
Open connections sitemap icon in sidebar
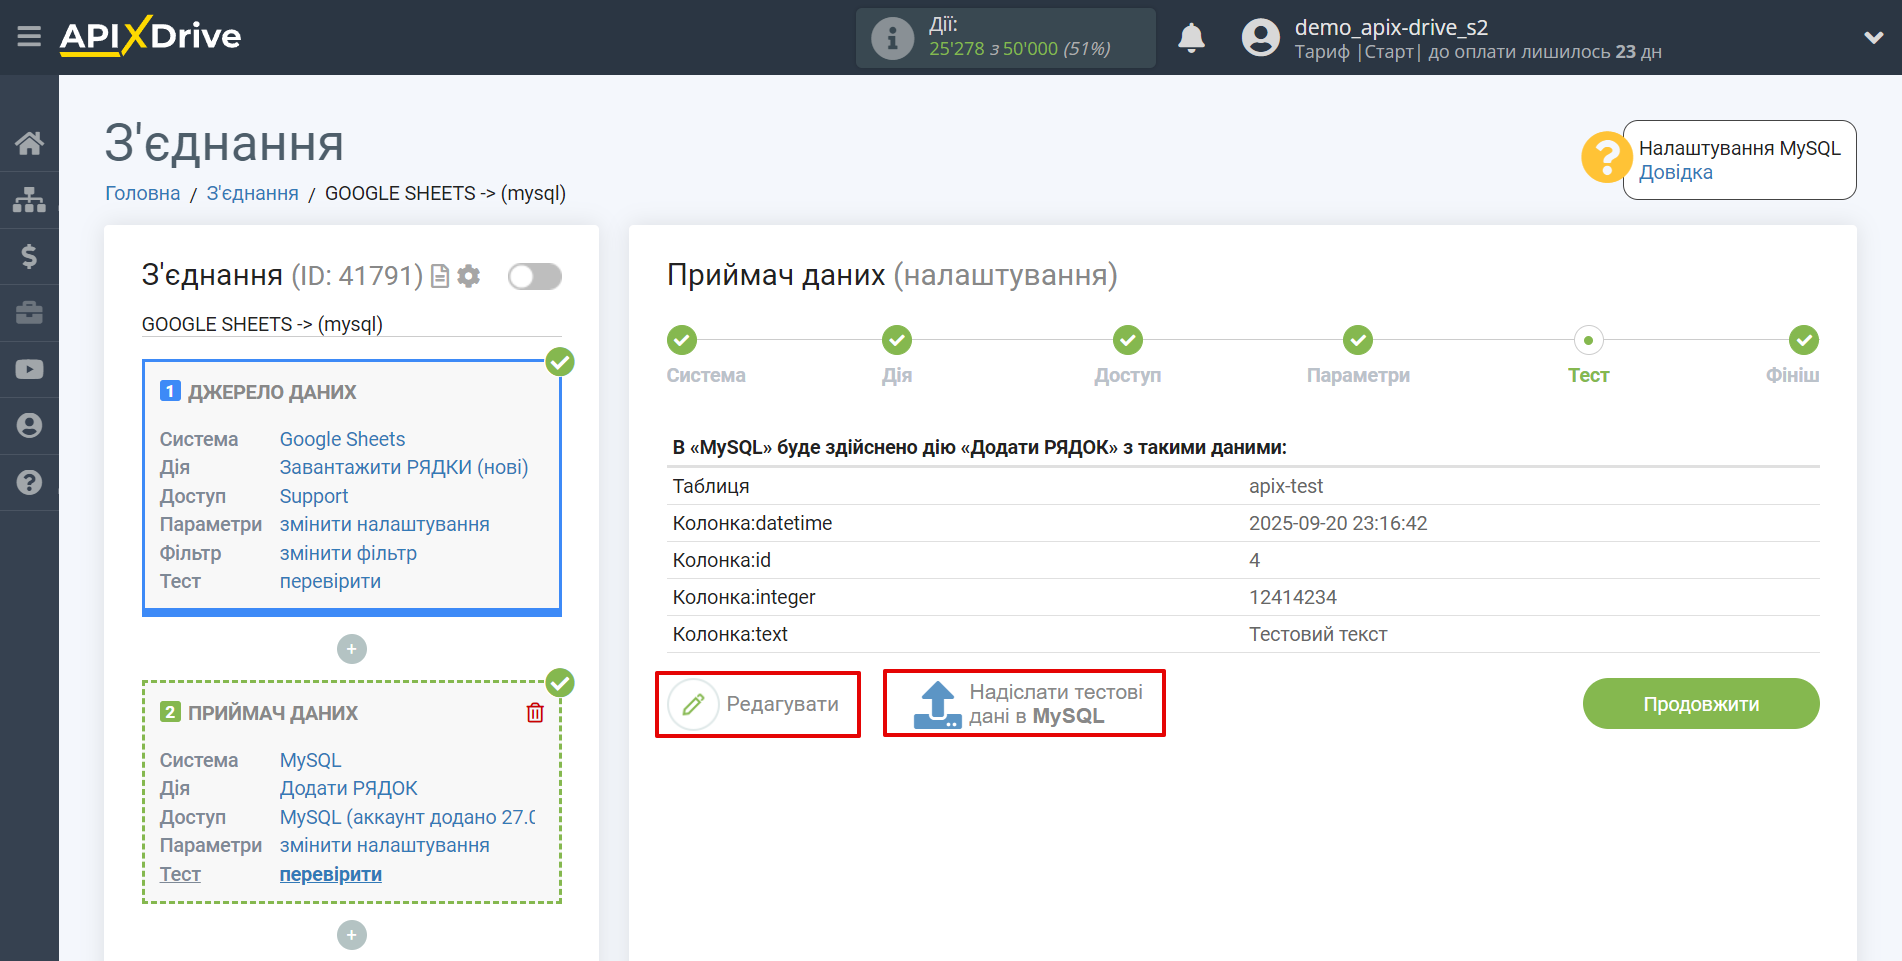[x=29, y=200]
